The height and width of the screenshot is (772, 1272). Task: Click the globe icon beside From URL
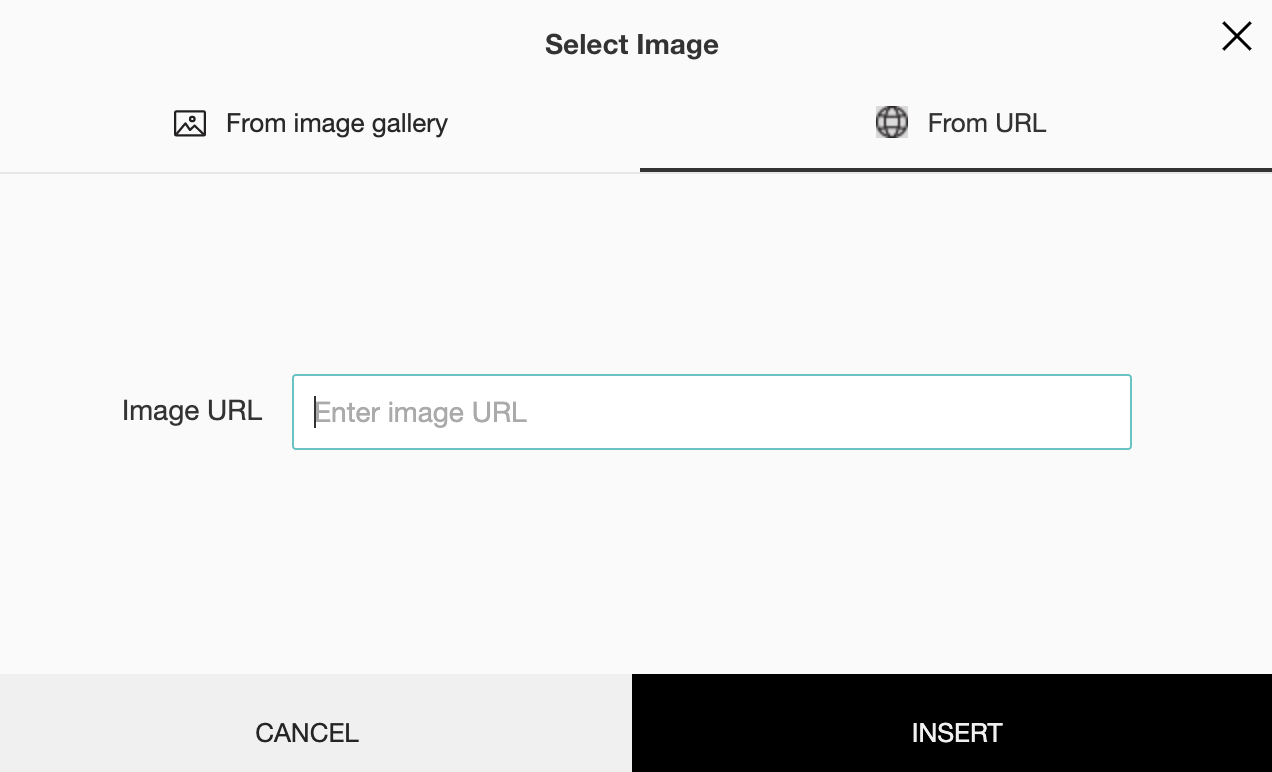[x=891, y=122]
